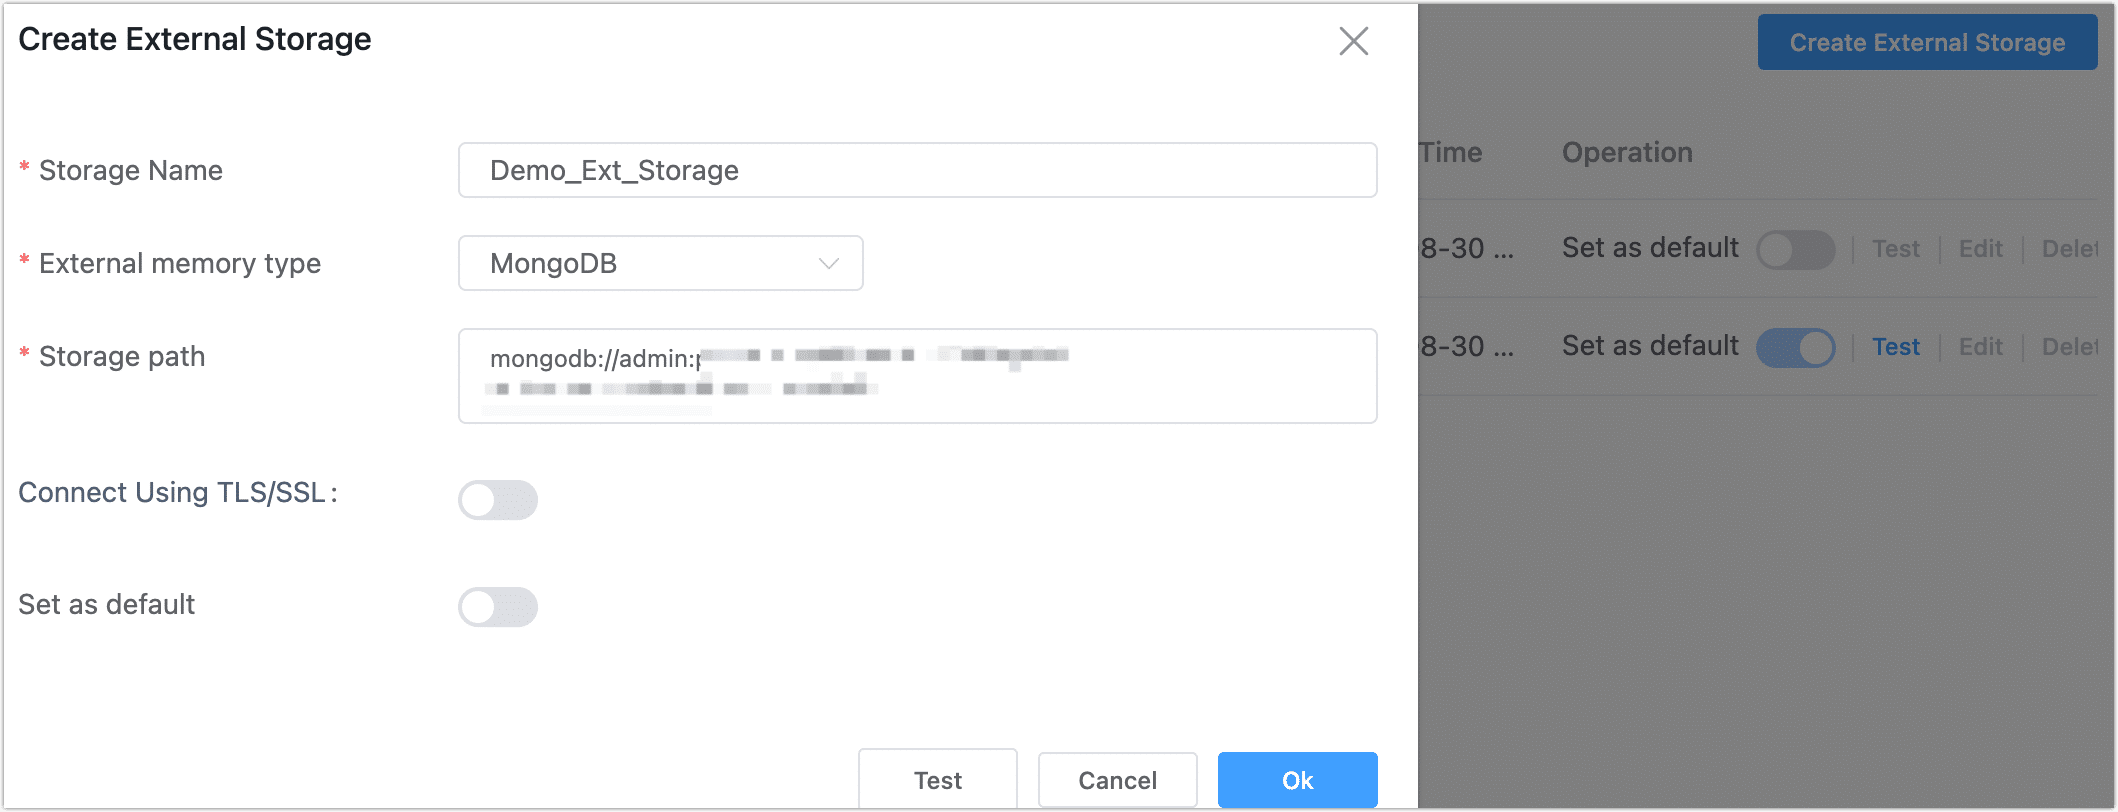Click the Connect Using TLS/SSL label
The height and width of the screenshot is (812, 2118).
(x=178, y=493)
